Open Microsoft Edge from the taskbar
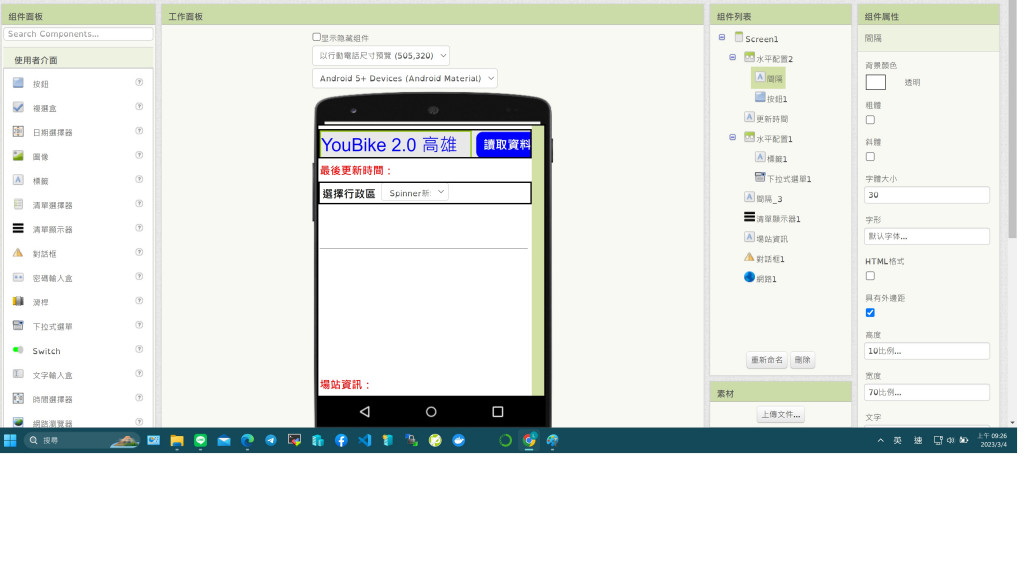Image resolution: width=1024 pixels, height=576 pixels. click(x=247, y=440)
